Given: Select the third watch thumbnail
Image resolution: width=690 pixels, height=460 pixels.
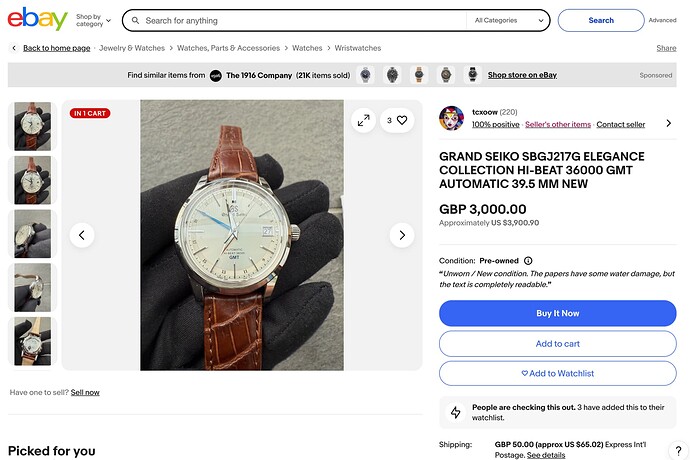Looking at the screenshot, I should tap(33, 234).
